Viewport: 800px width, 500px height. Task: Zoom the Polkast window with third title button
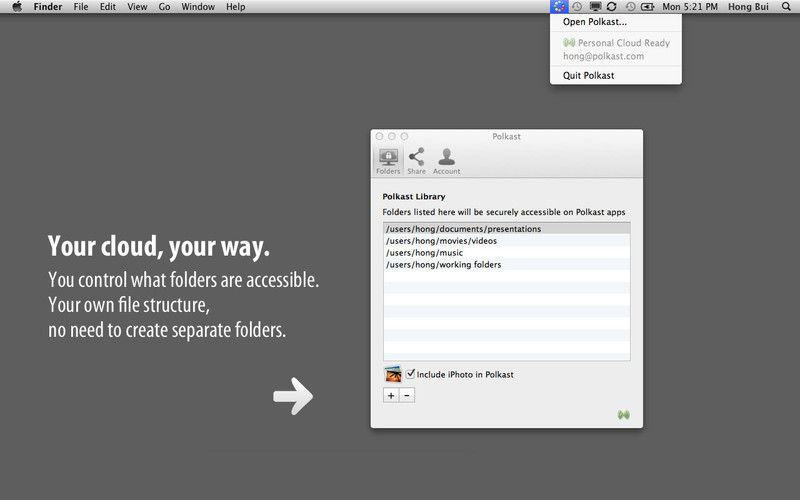click(x=404, y=136)
